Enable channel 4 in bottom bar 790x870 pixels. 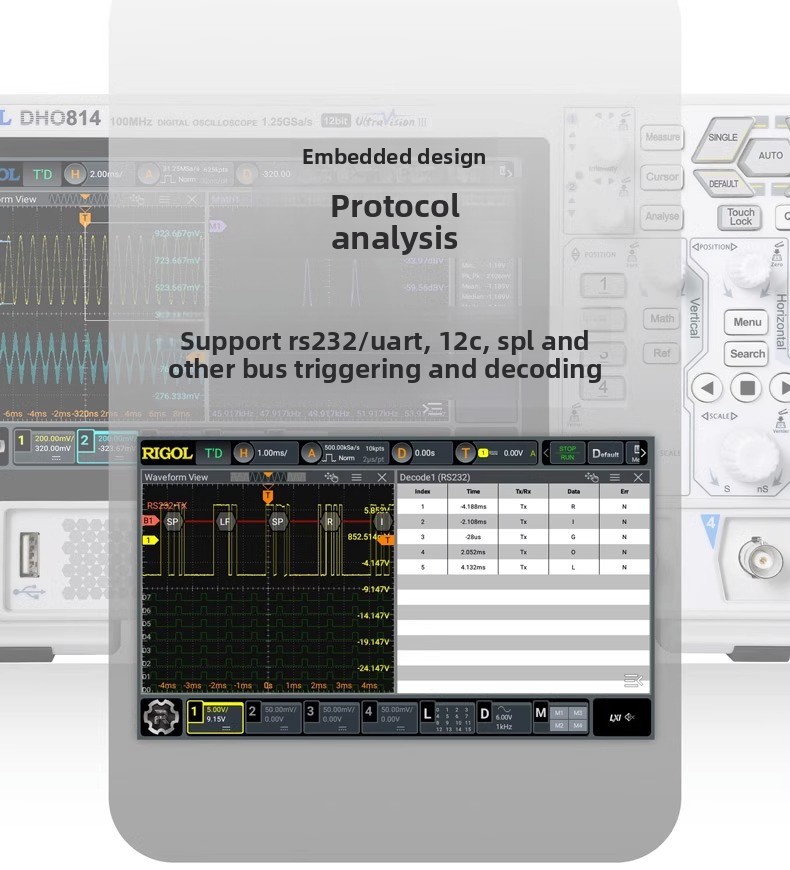tap(390, 717)
